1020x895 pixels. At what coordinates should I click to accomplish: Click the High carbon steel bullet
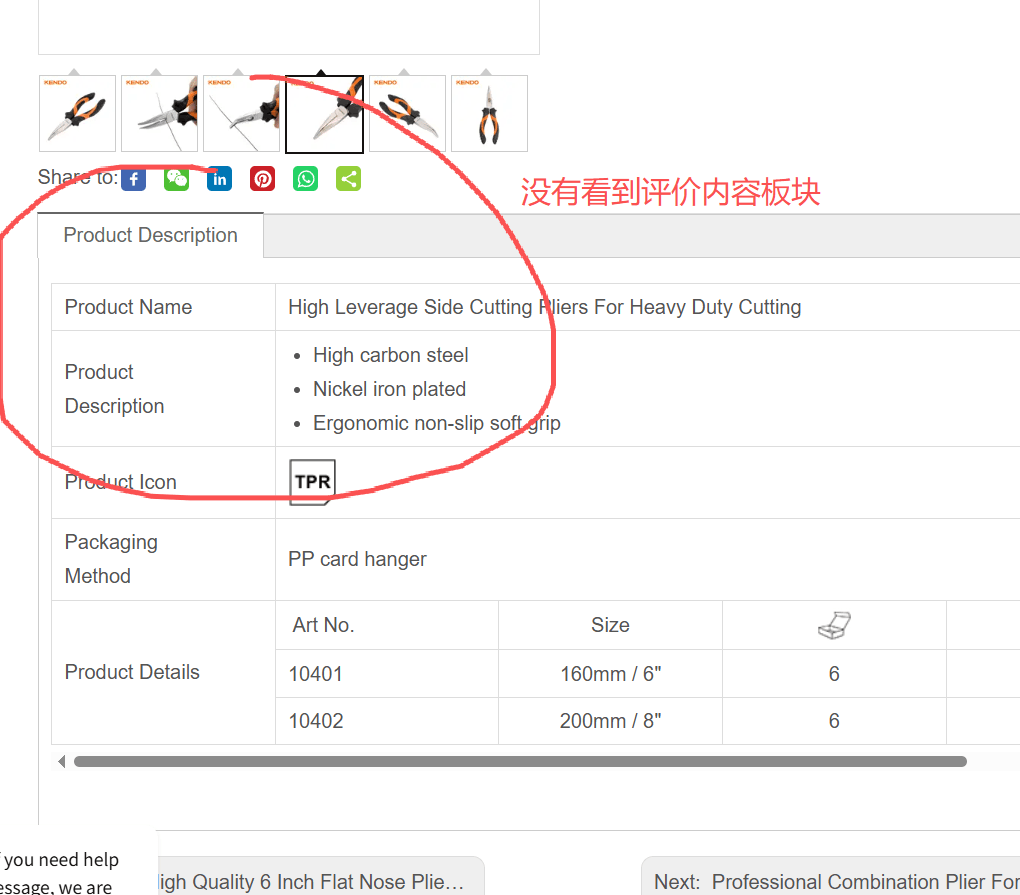(x=390, y=355)
